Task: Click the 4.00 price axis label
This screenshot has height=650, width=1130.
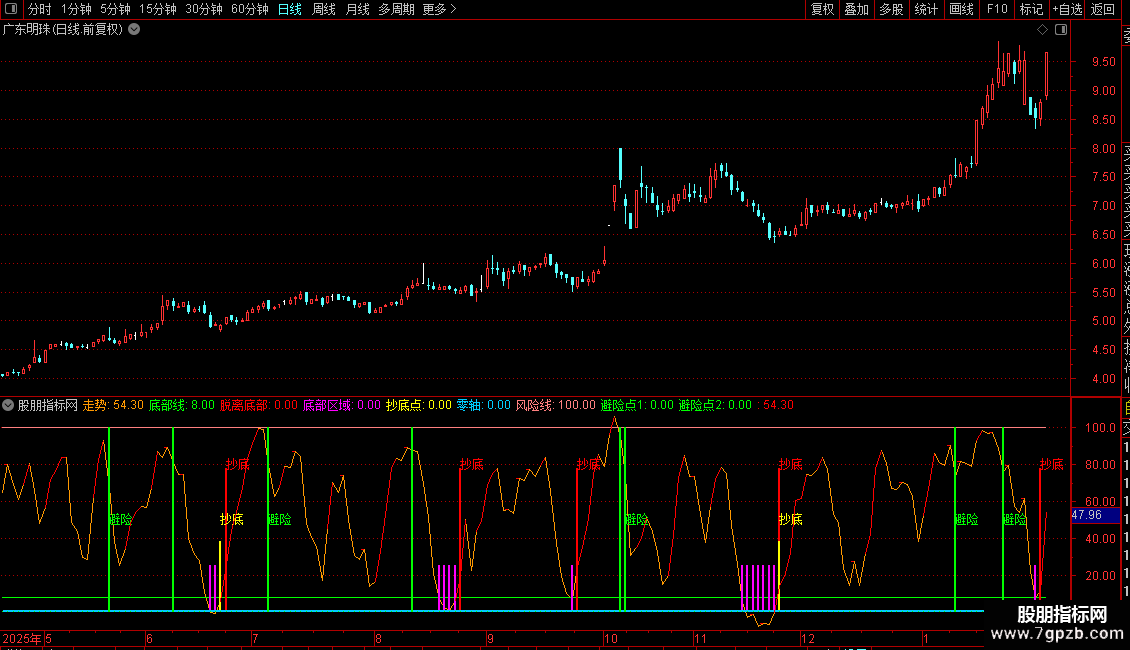Action: (x=1104, y=379)
